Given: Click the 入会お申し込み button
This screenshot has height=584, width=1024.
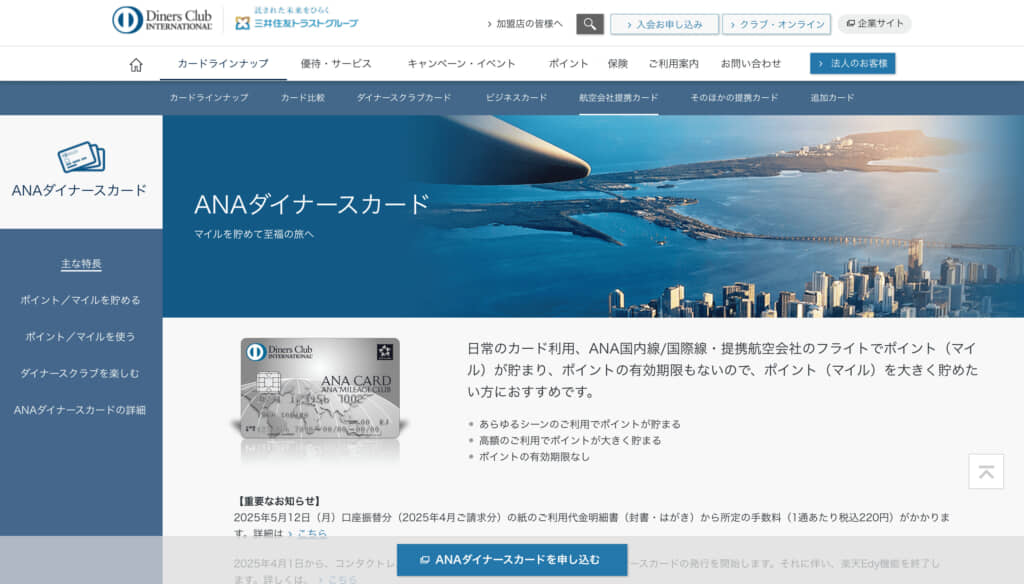Looking at the screenshot, I should [664, 24].
